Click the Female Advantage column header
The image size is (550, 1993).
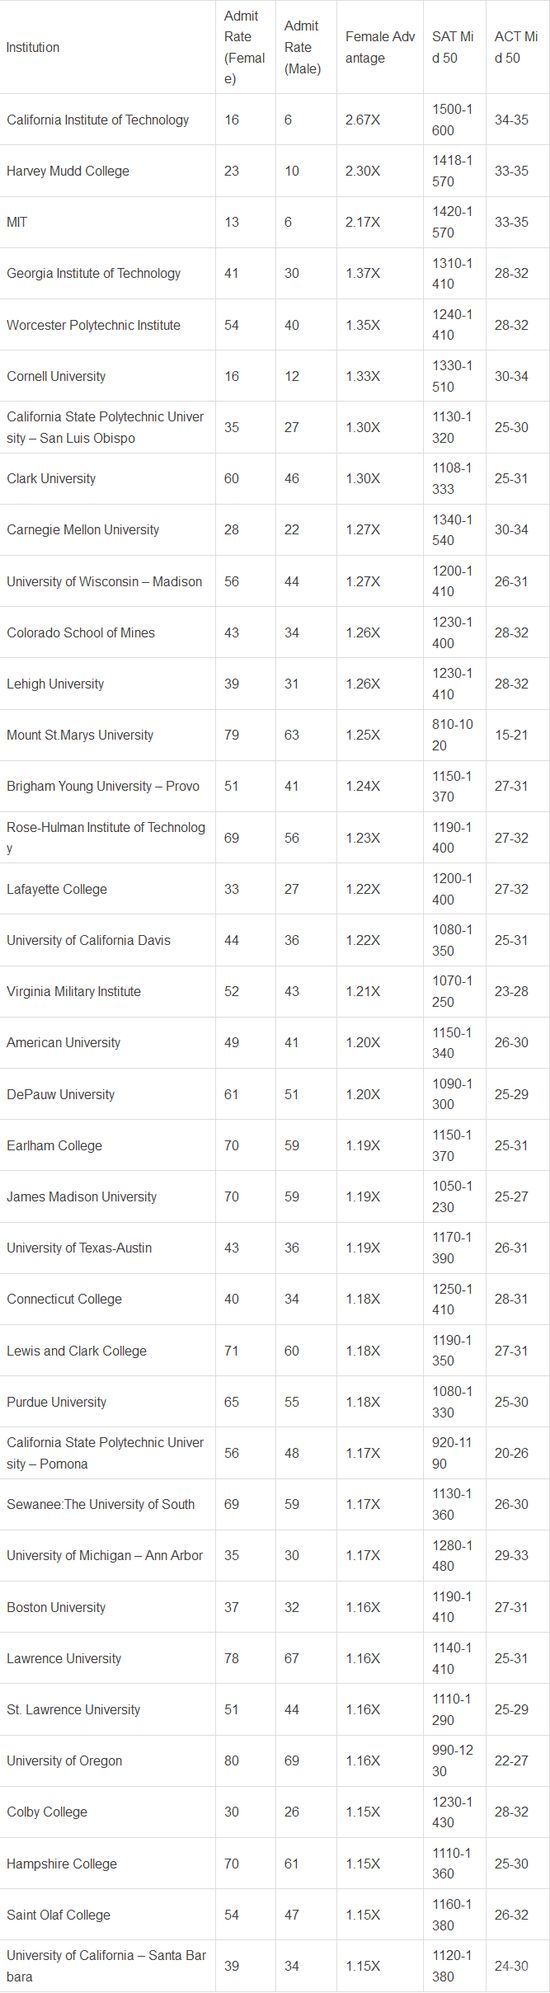click(380, 47)
